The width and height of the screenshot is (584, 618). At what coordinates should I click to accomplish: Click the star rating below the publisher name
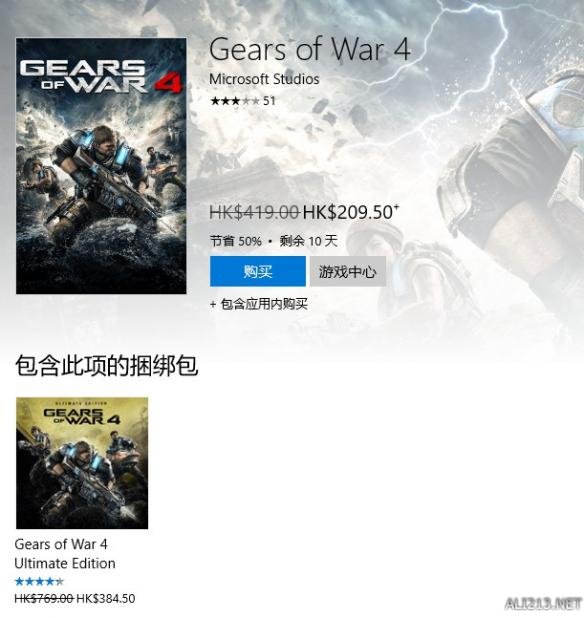pyautogui.click(x=235, y=101)
